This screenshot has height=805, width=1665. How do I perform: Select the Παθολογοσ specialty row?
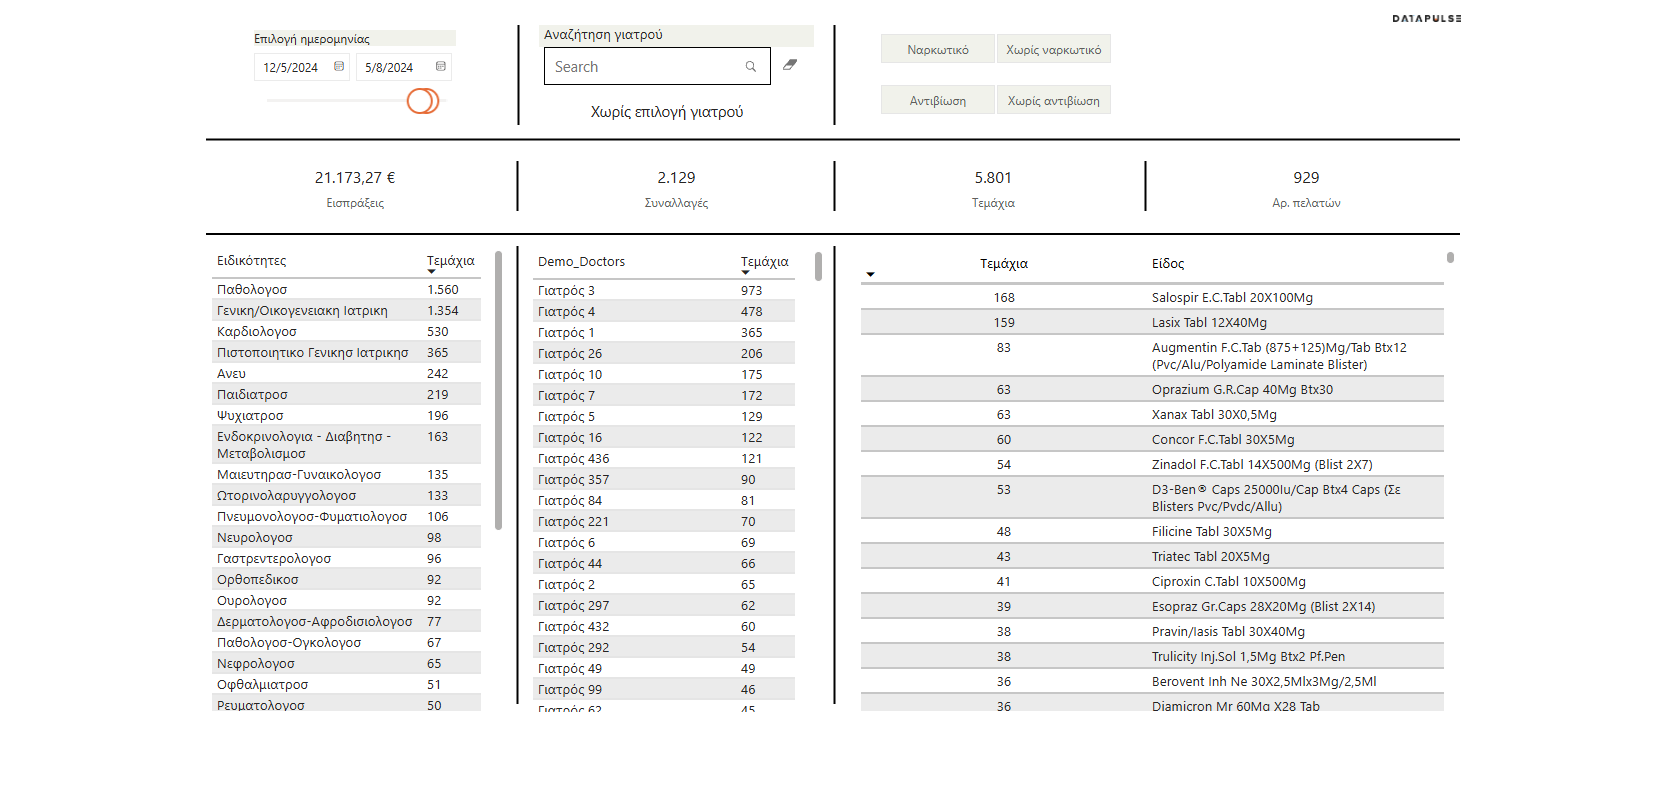346,290
